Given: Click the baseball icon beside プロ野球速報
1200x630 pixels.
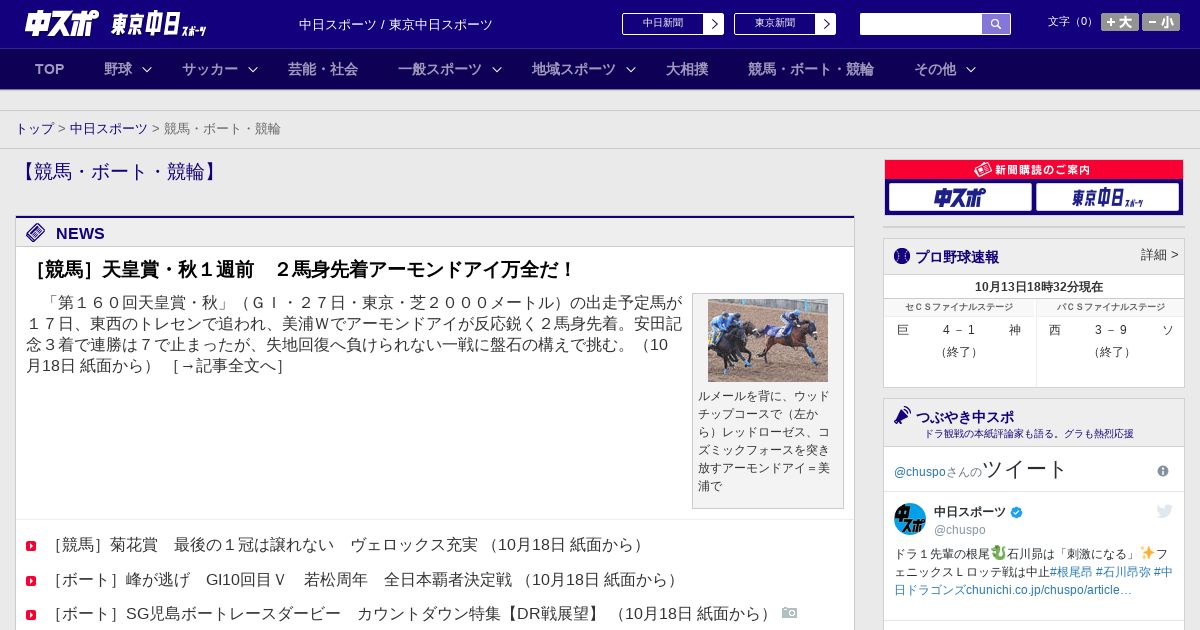Looking at the screenshot, I should point(902,256).
